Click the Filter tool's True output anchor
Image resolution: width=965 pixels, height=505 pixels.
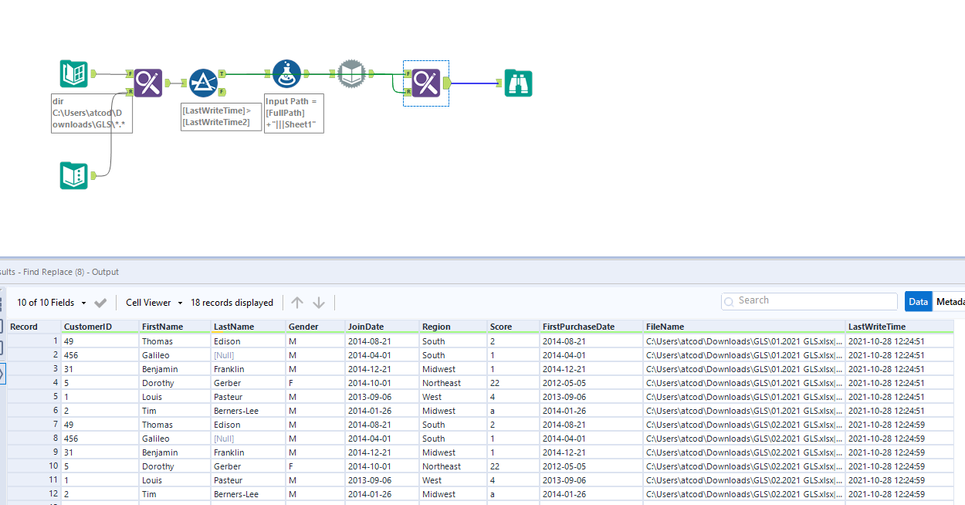tap(222, 74)
